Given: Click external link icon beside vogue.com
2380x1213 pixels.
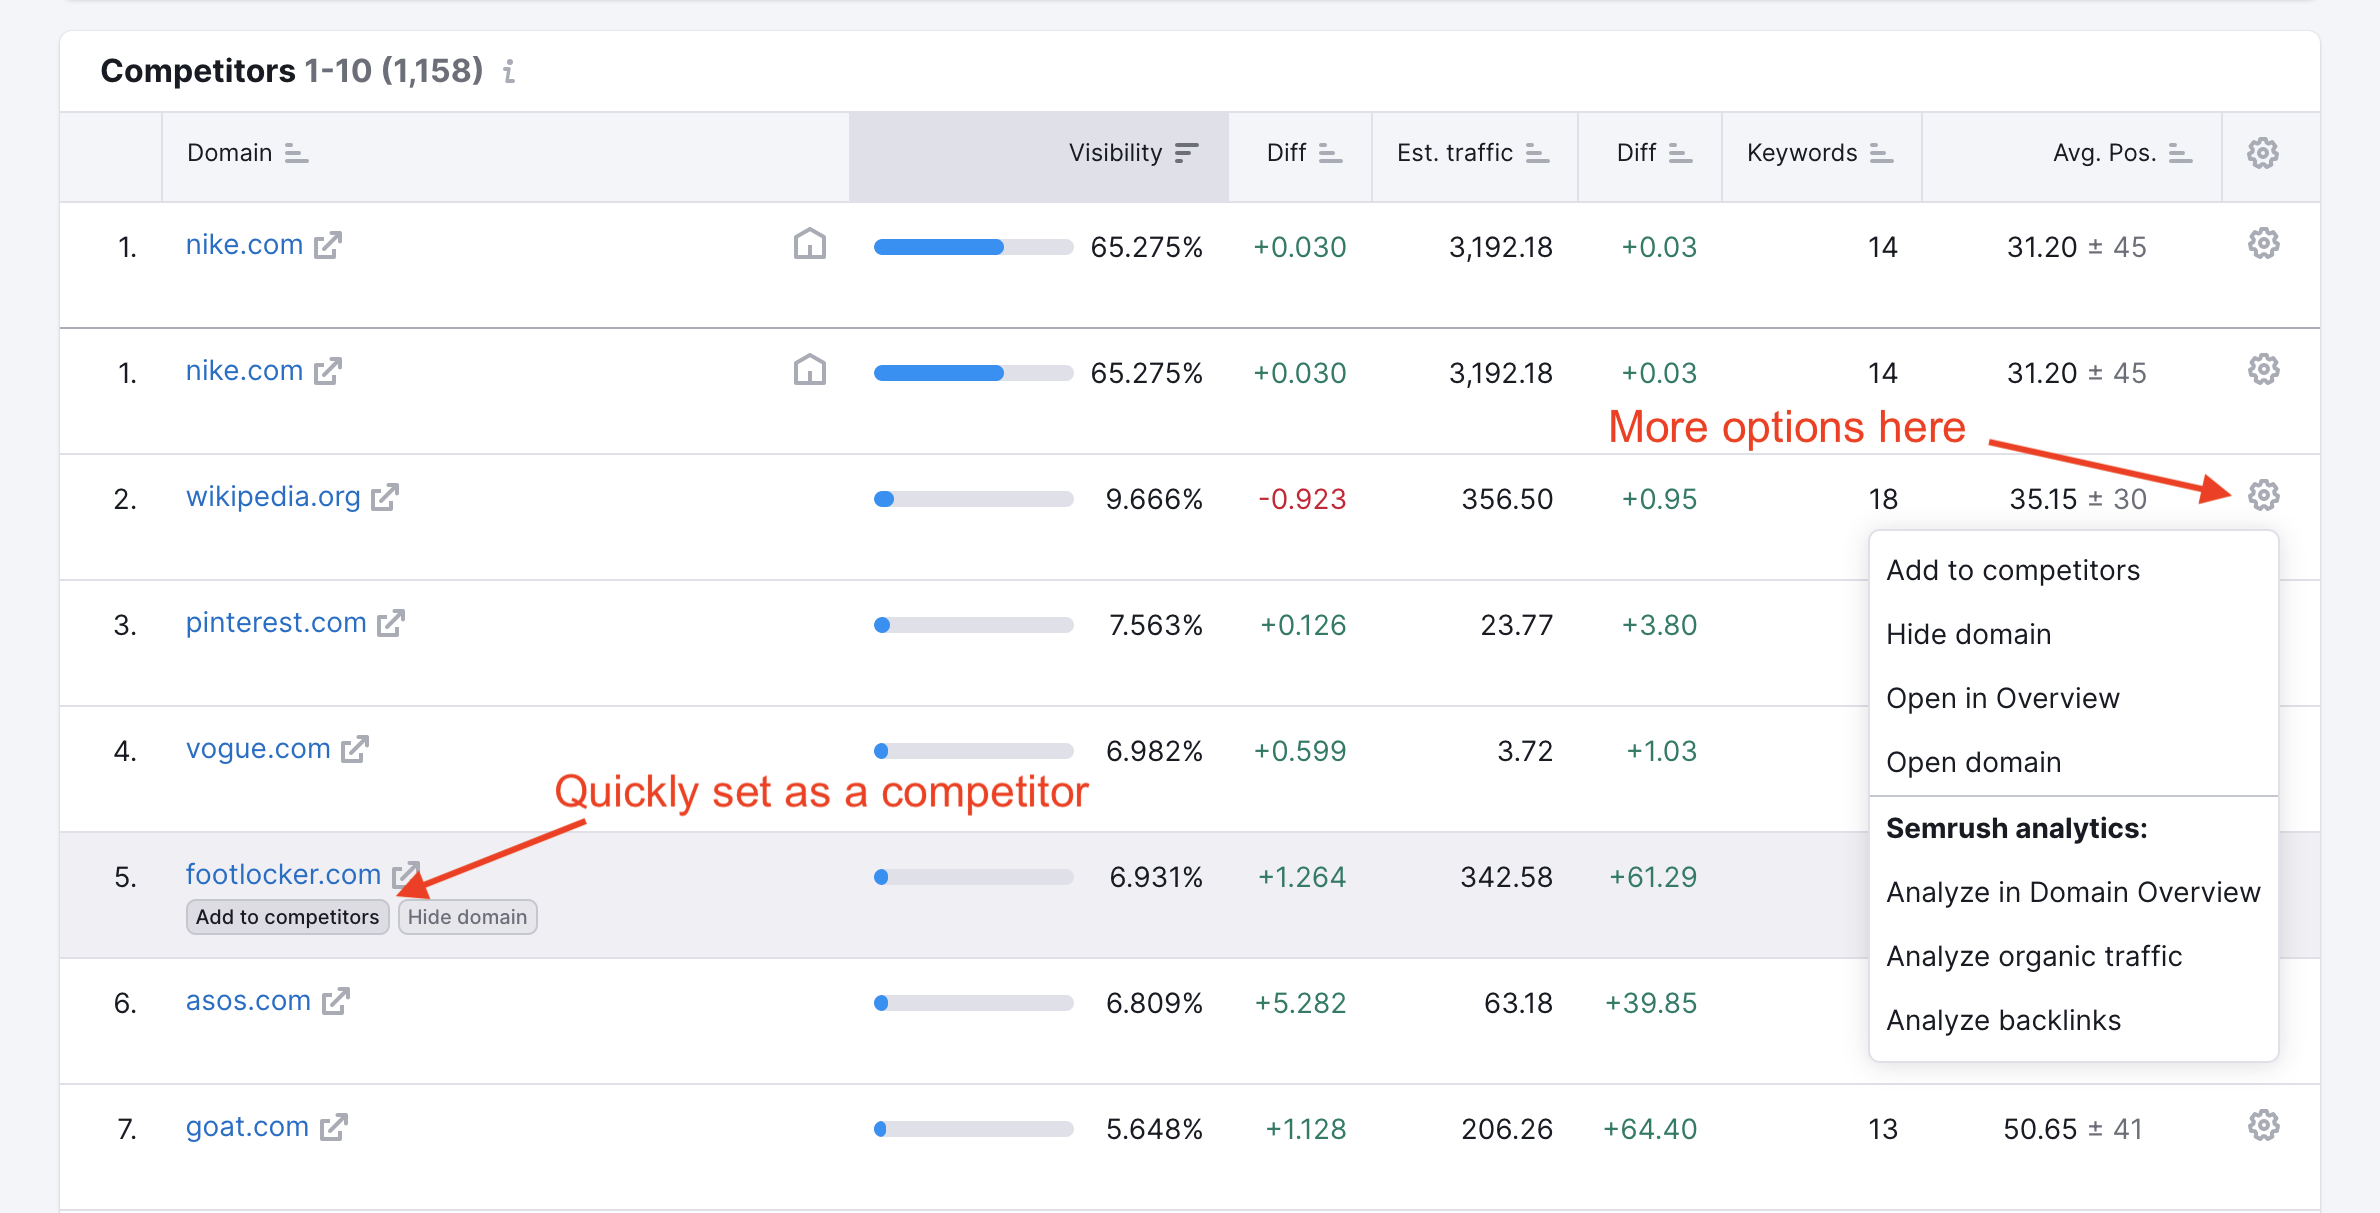Looking at the screenshot, I should [x=355, y=749].
